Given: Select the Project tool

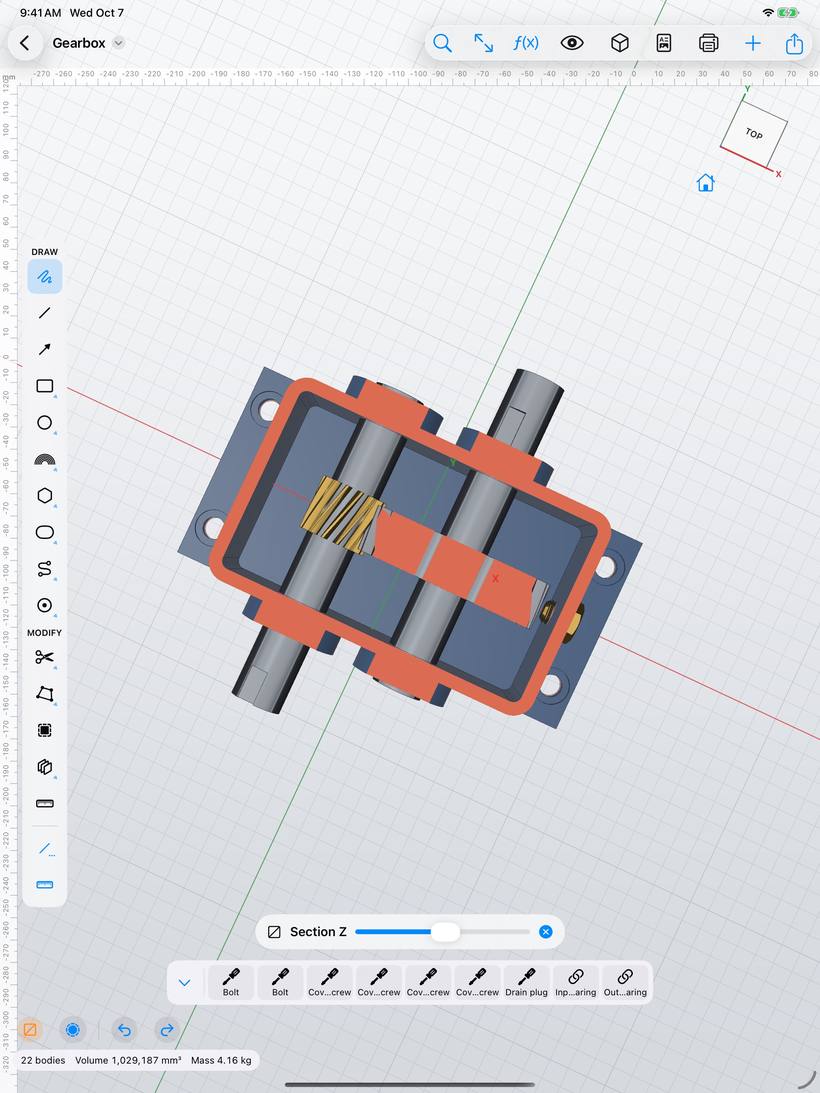Looking at the screenshot, I should click(x=45, y=767).
